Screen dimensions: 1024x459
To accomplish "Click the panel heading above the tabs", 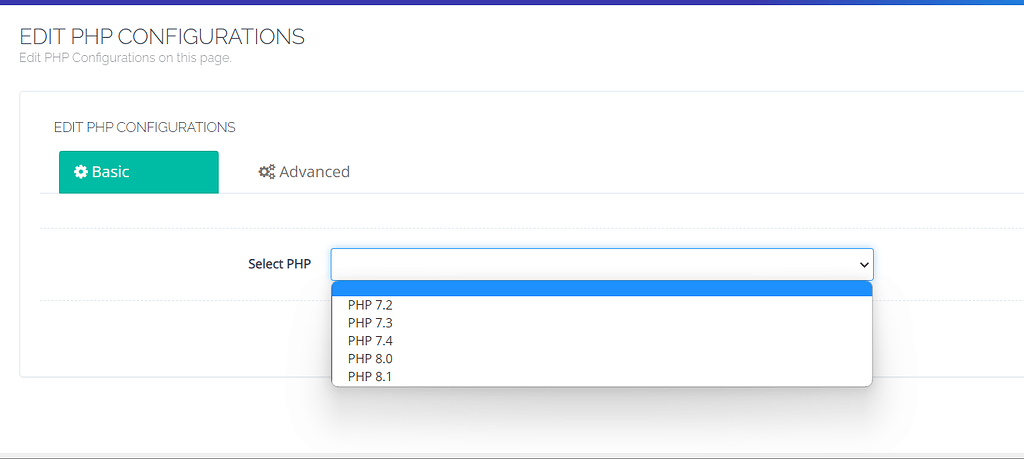I will [x=144, y=127].
